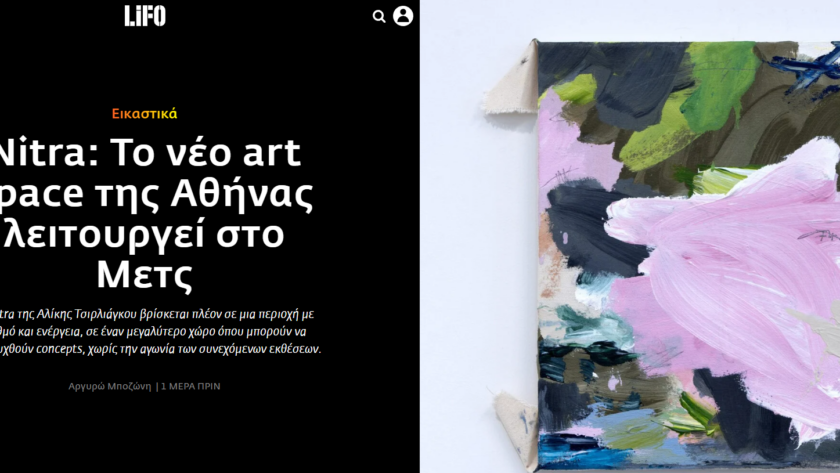
Task: Open the Εικαστικά category link
Action: tap(145, 114)
